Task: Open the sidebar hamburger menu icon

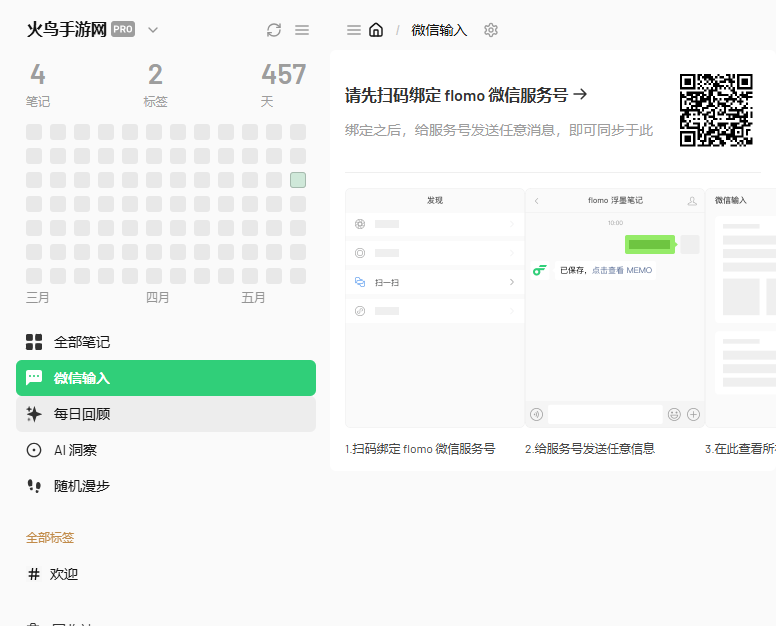Action: click(x=302, y=30)
